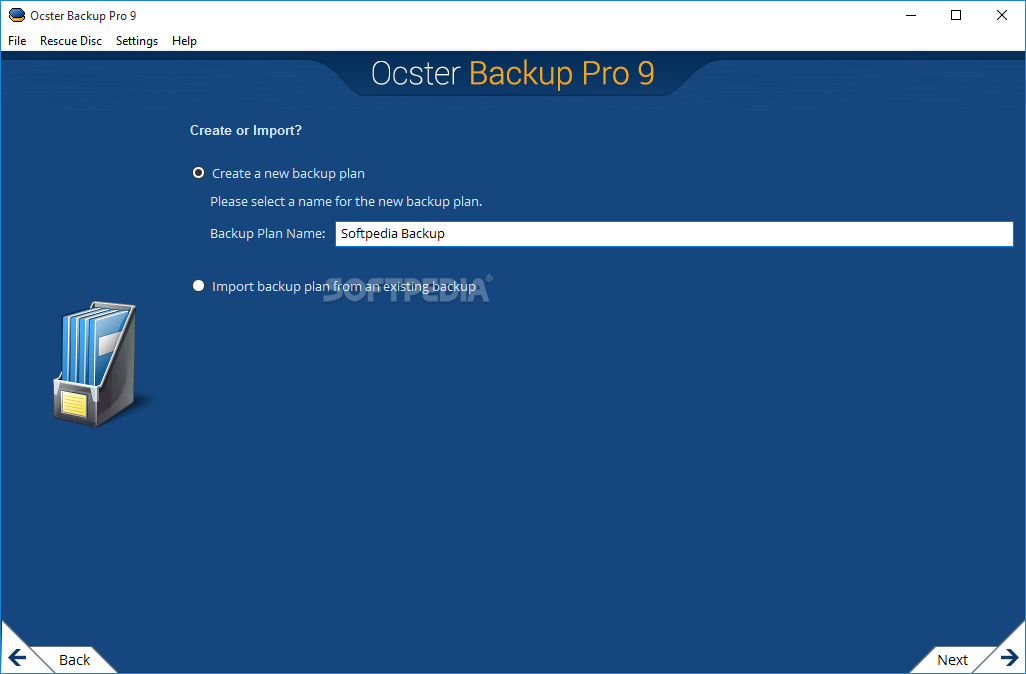Viewport: 1026px width, 674px height.
Task: Click the 'Backup Plan Name:' label
Action: click(268, 234)
